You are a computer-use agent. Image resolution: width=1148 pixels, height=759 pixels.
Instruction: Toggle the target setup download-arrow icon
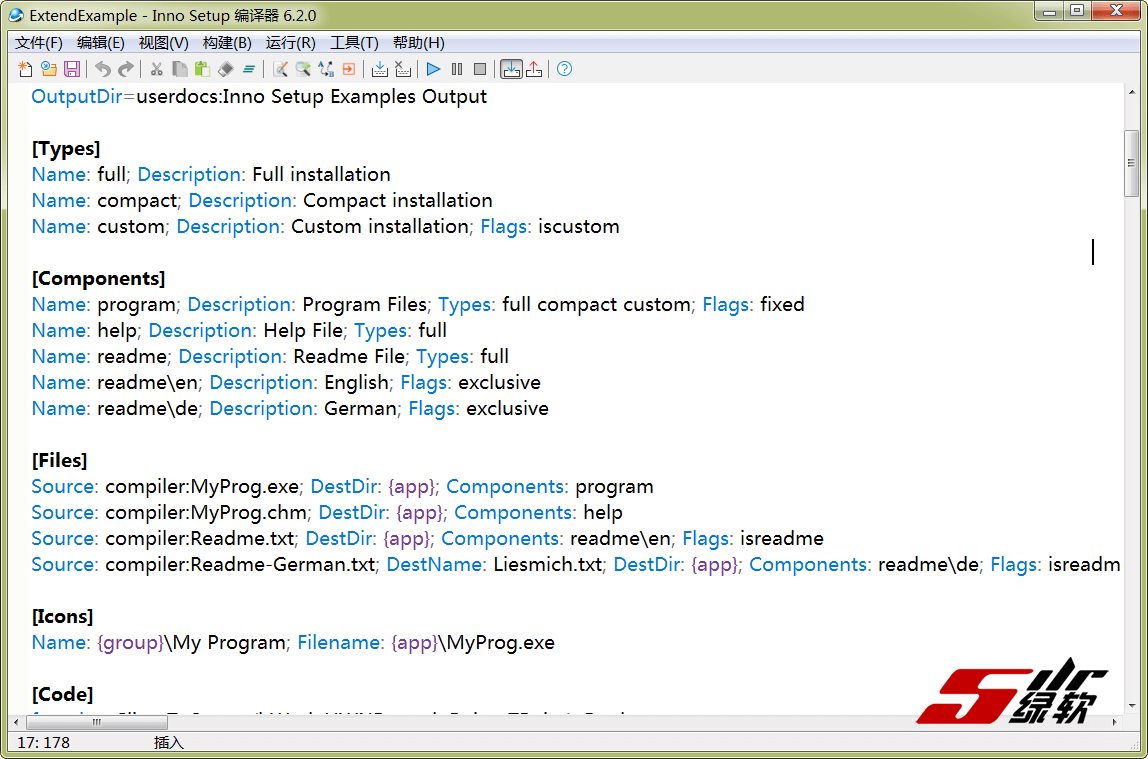click(511, 70)
